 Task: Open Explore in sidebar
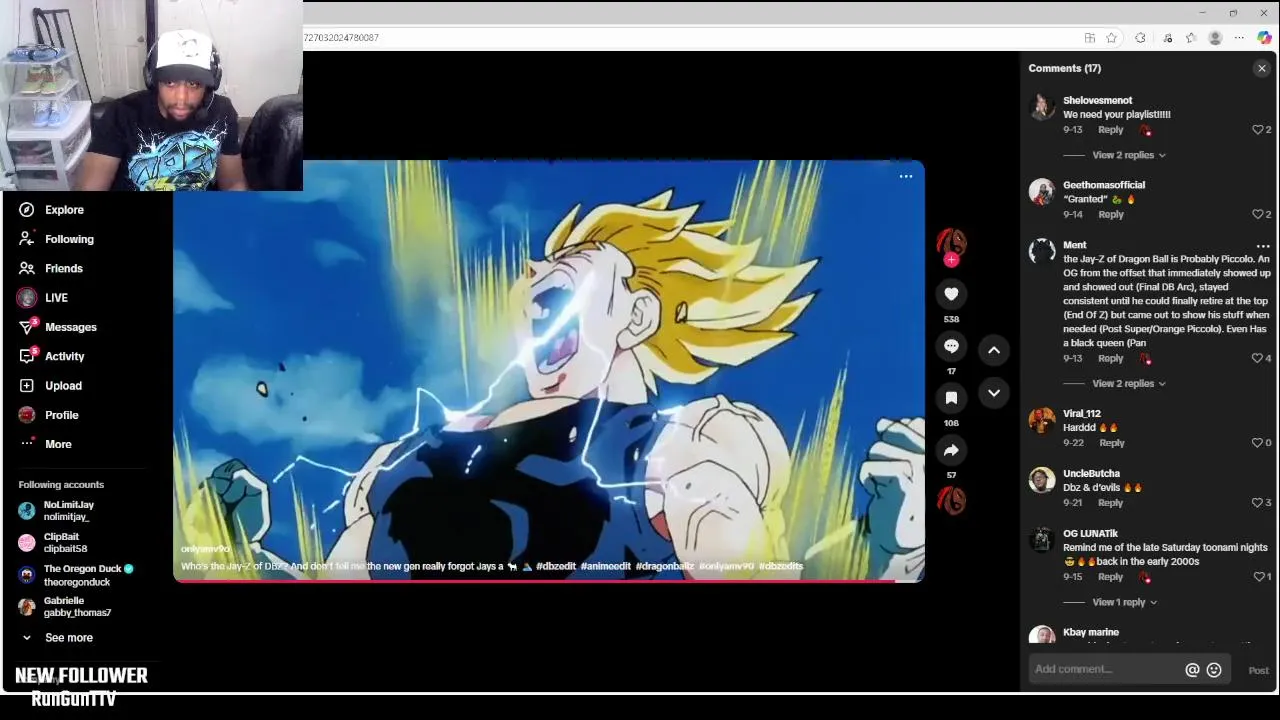pyautogui.click(x=52, y=210)
